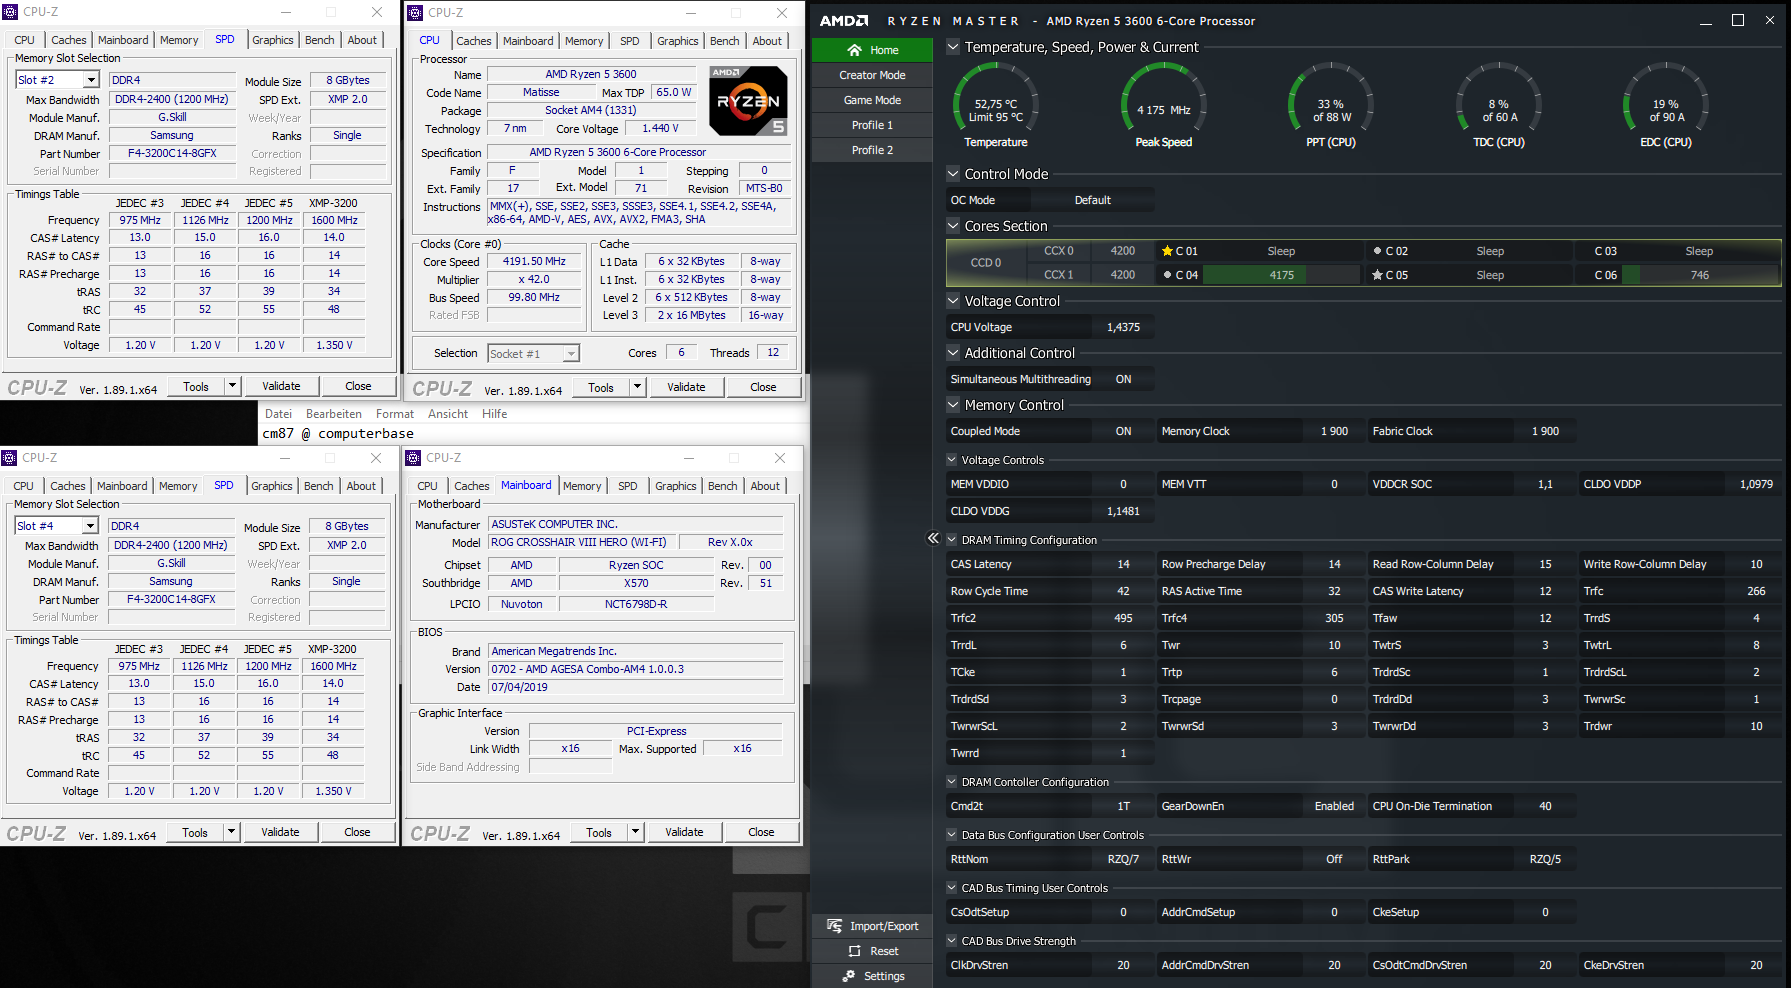
Task: Click CPU-Z app icon in bottom-right Mainboard window
Action: click(413, 458)
